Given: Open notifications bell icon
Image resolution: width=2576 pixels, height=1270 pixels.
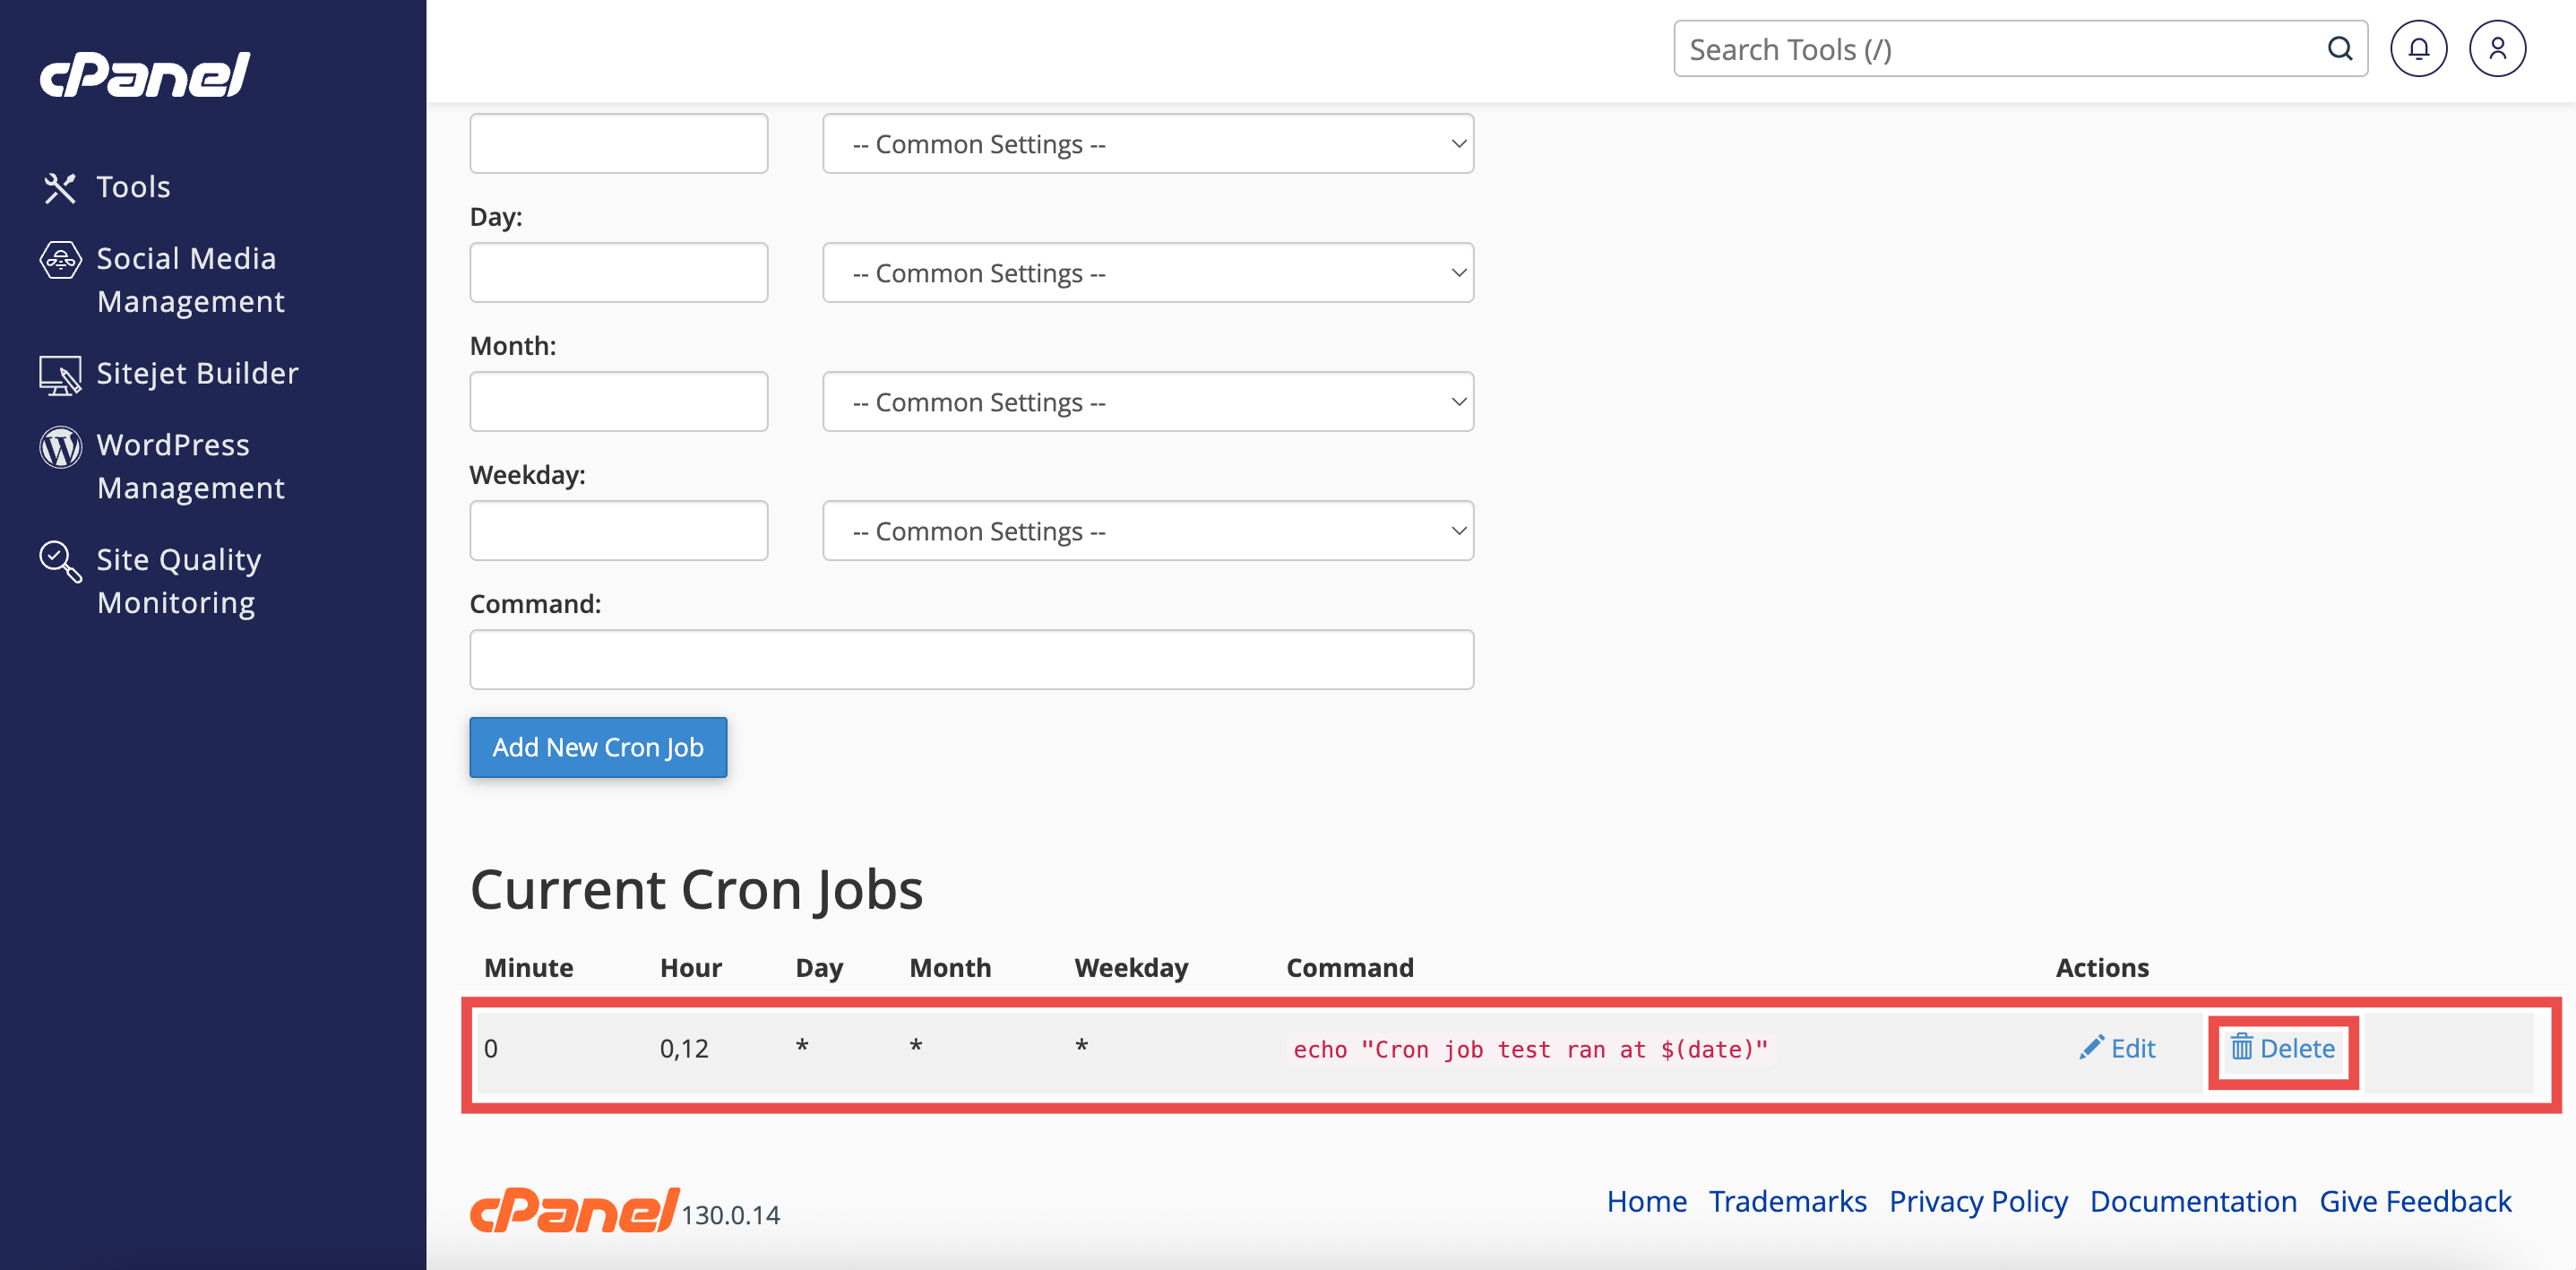Looking at the screenshot, I should tap(2418, 49).
